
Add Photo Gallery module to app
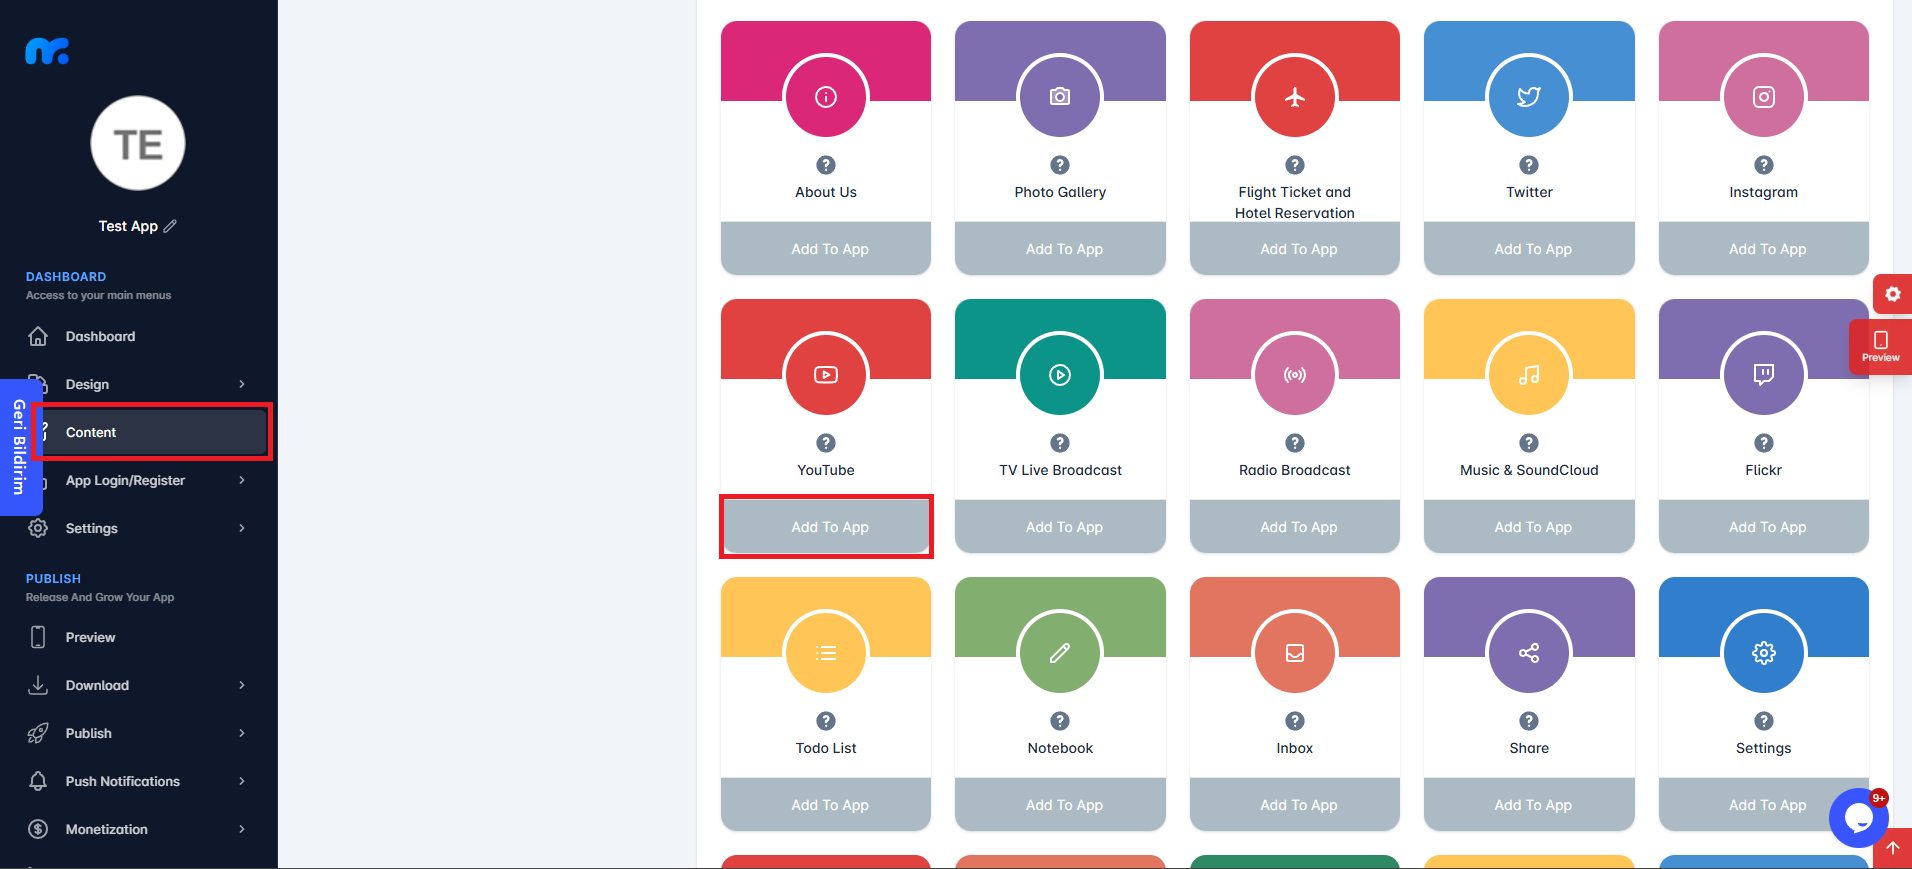[1060, 249]
